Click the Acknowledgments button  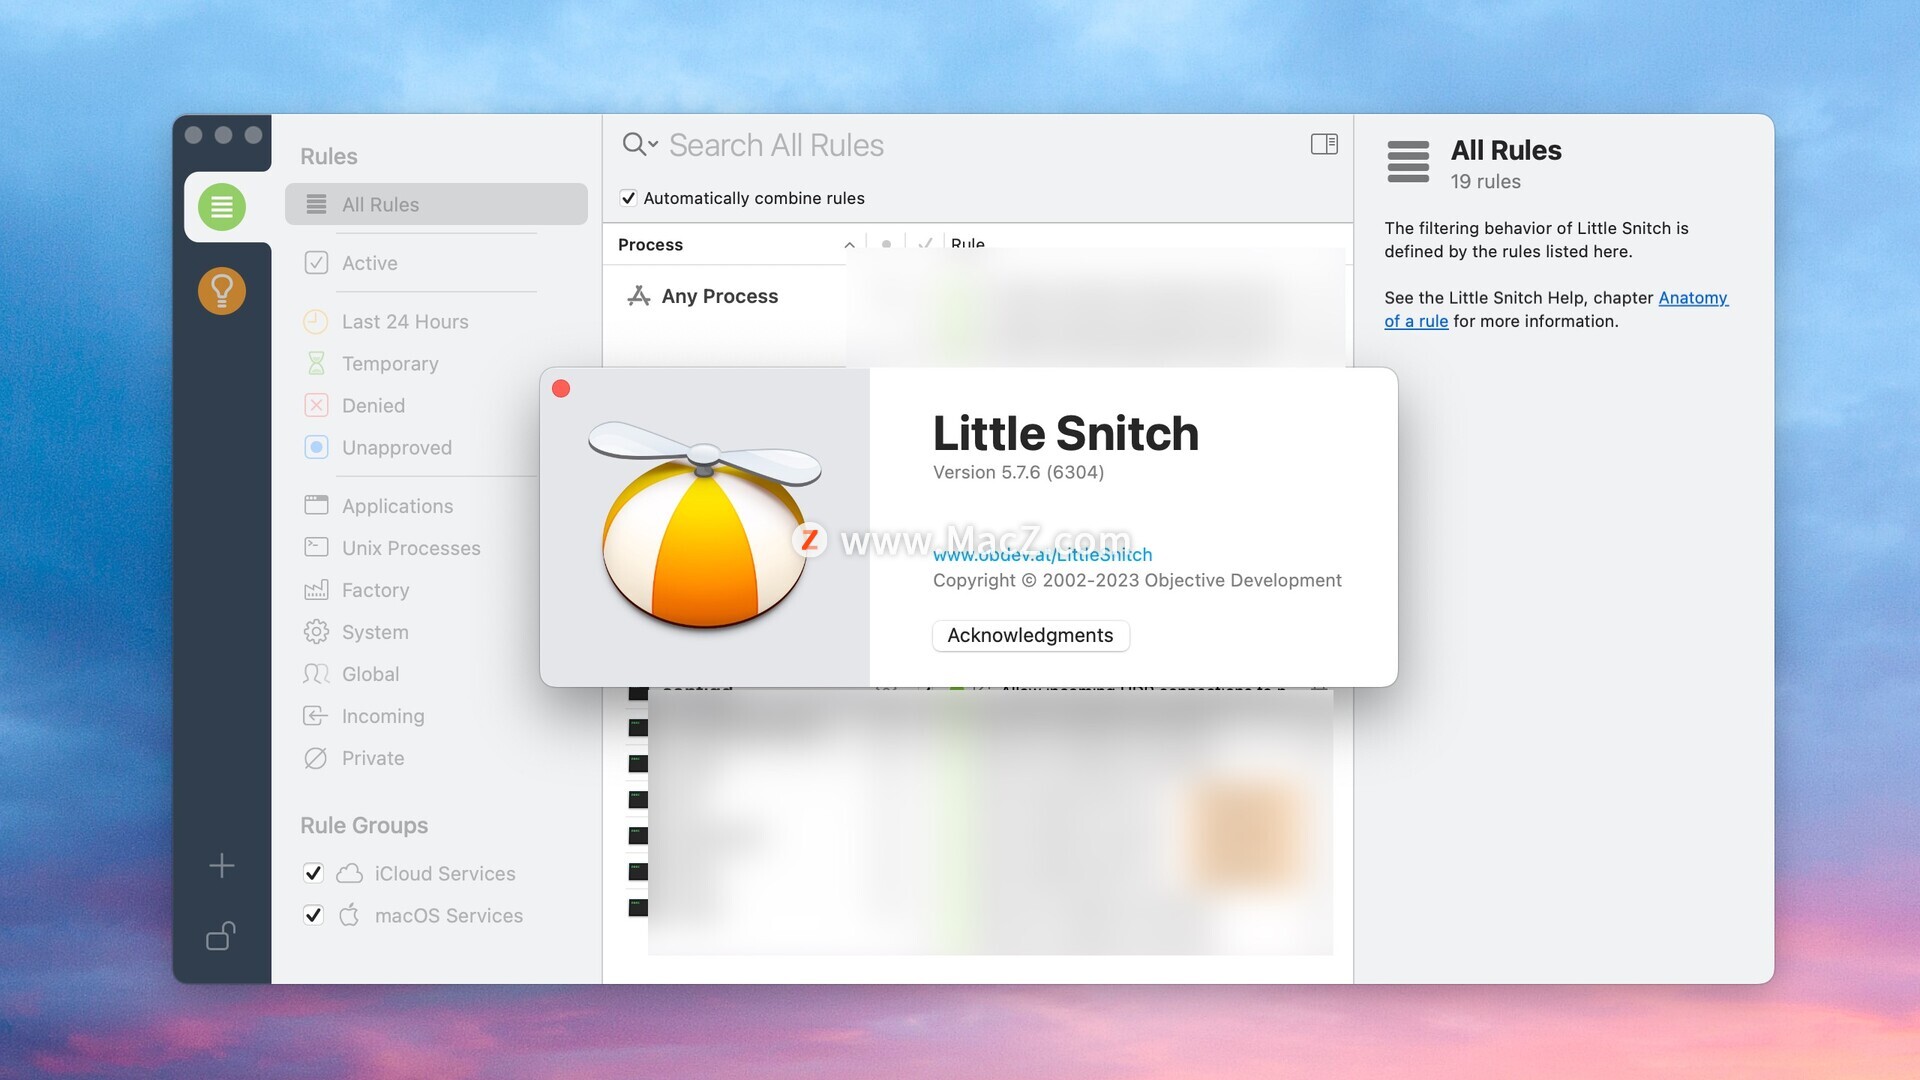coord(1030,636)
